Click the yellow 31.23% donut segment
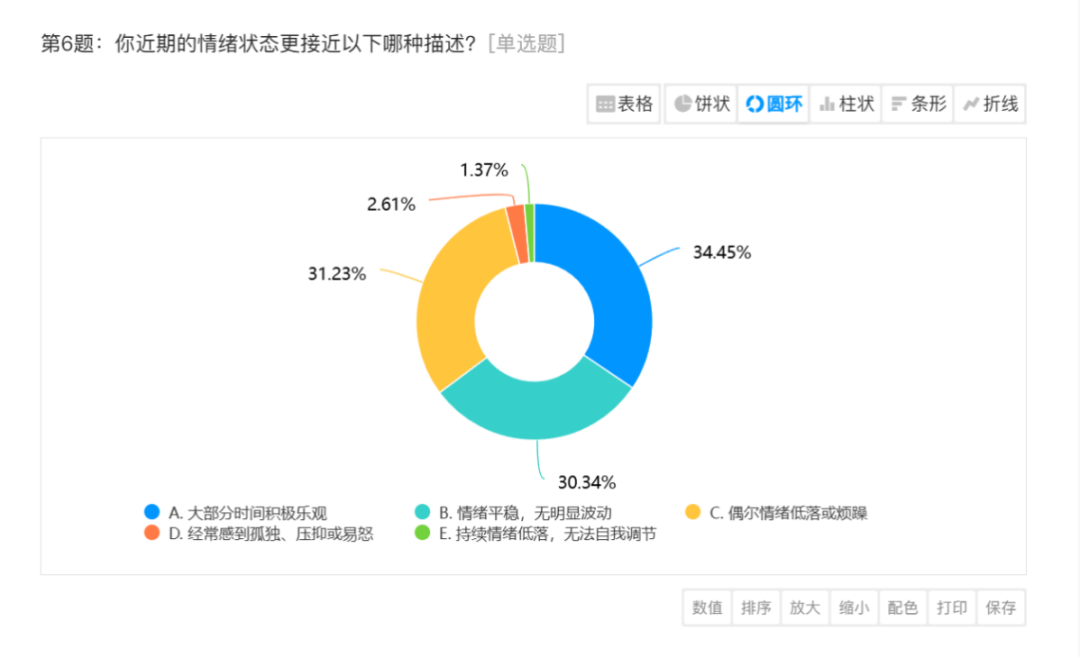Screen dimensions: 1080x658 tap(448, 300)
